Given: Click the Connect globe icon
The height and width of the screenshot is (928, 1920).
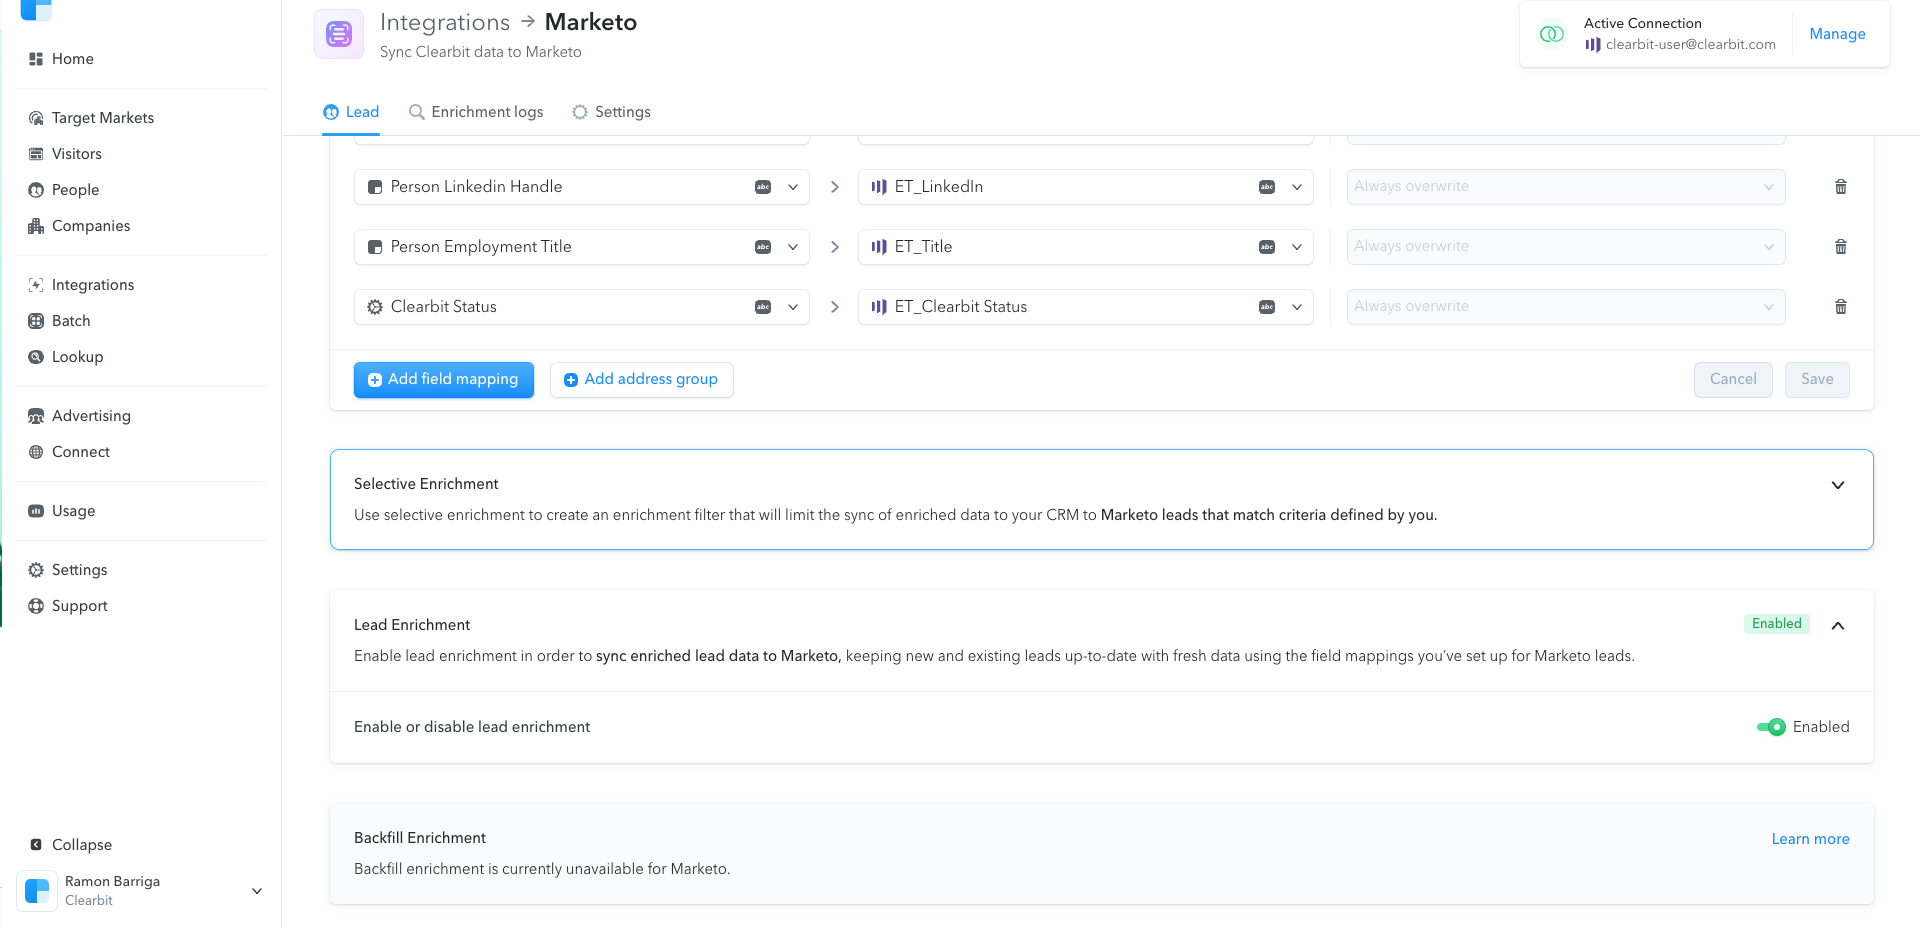Looking at the screenshot, I should [x=36, y=452].
